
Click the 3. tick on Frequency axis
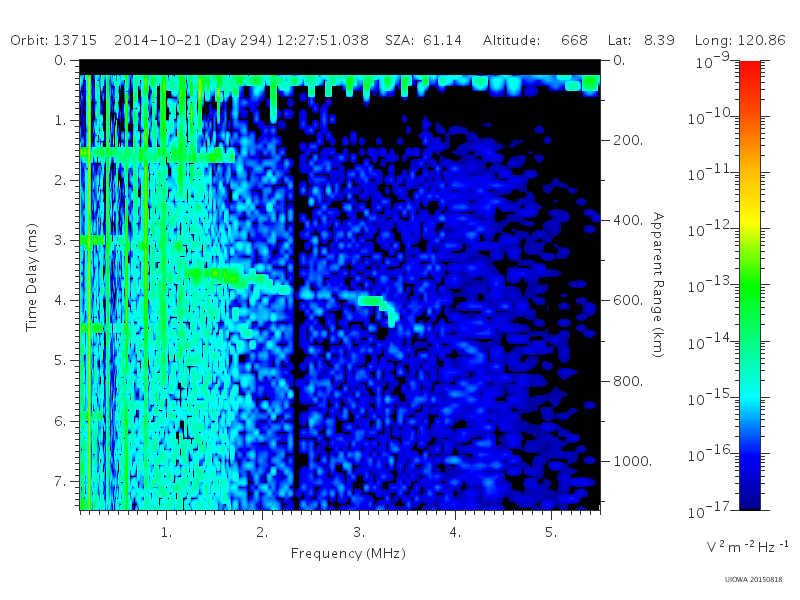359,533
